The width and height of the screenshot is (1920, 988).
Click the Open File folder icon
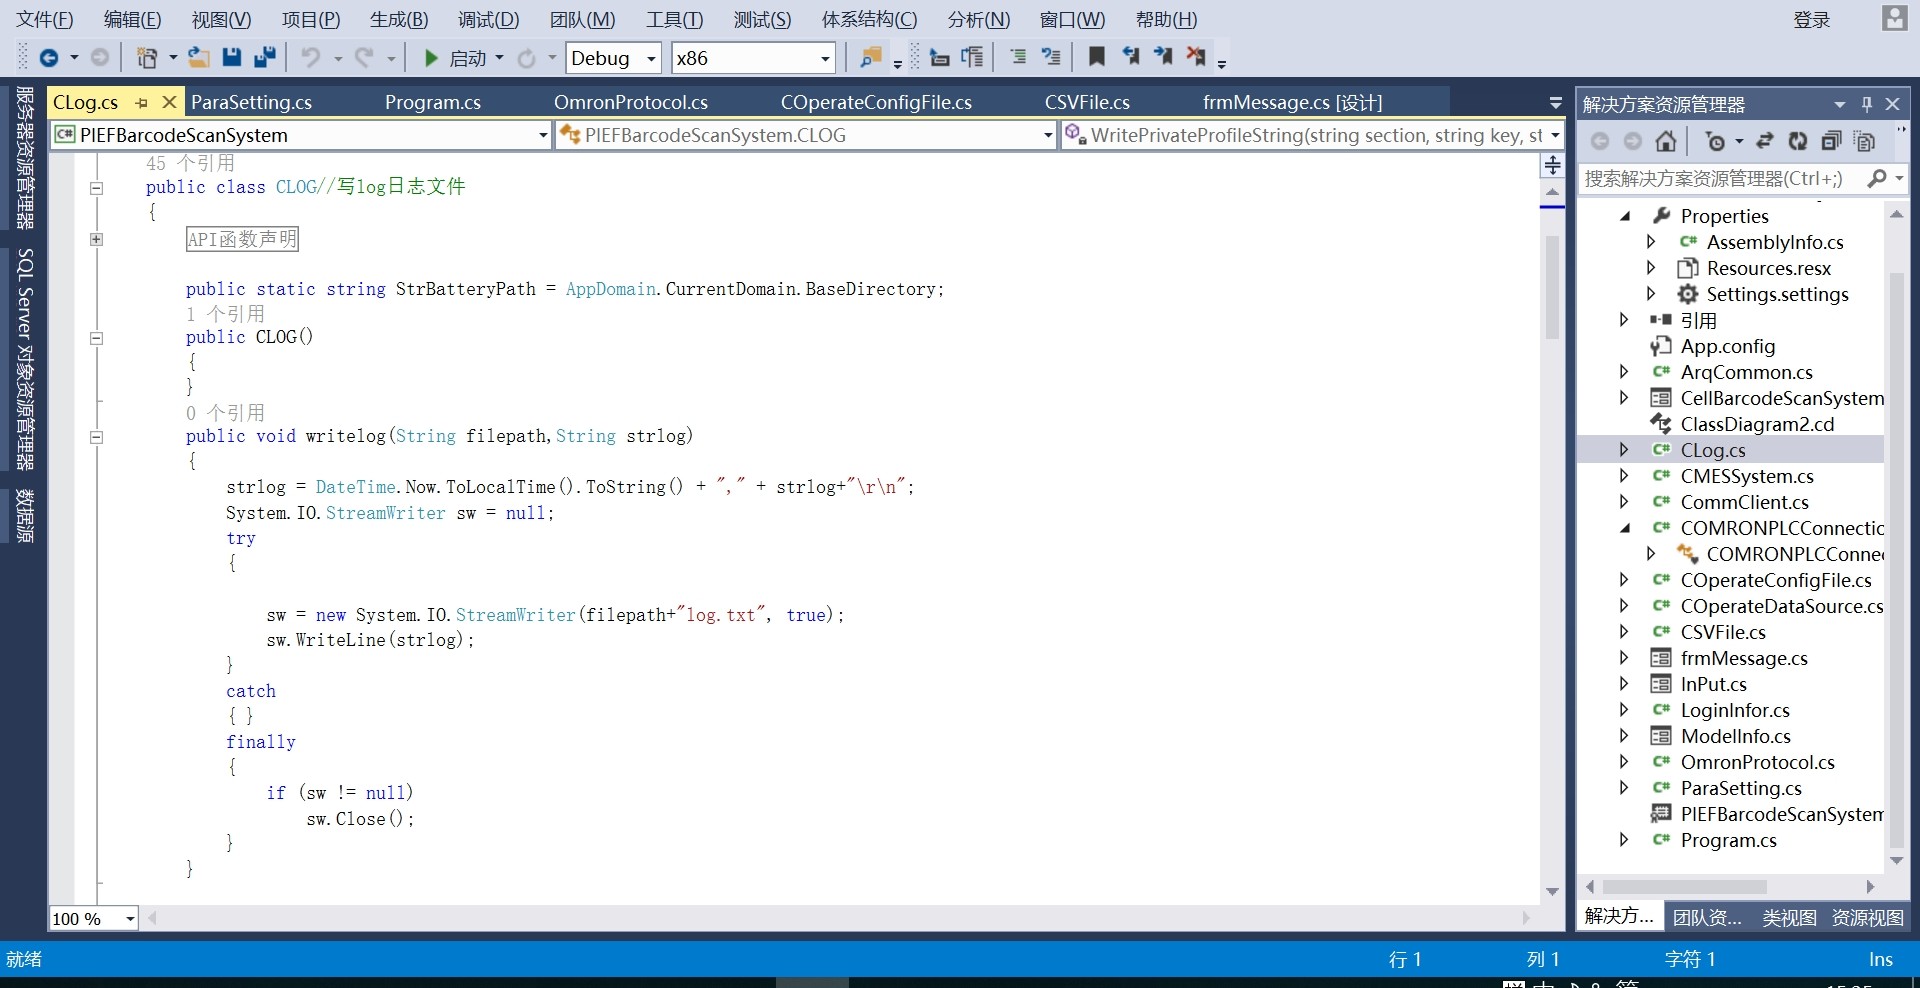pyautogui.click(x=199, y=58)
